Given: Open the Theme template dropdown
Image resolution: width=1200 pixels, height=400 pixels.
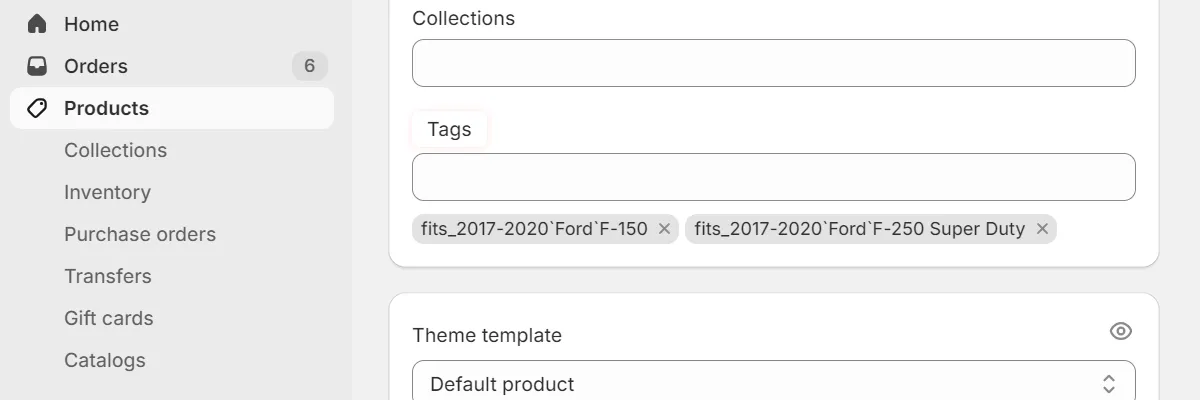Looking at the screenshot, I should point(773,384).
